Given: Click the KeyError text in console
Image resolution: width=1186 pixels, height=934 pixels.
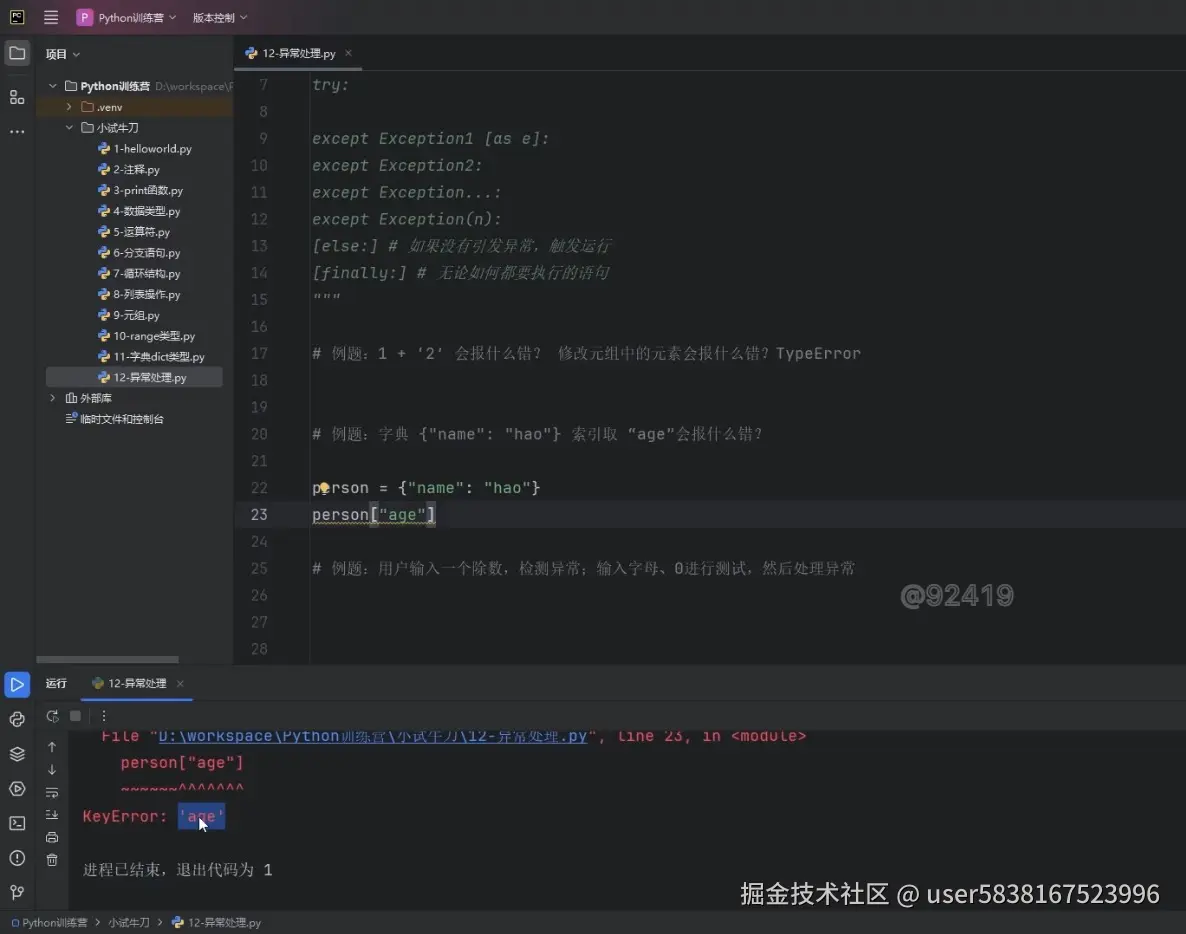Looking at the screenshot, I should [124, 817].
